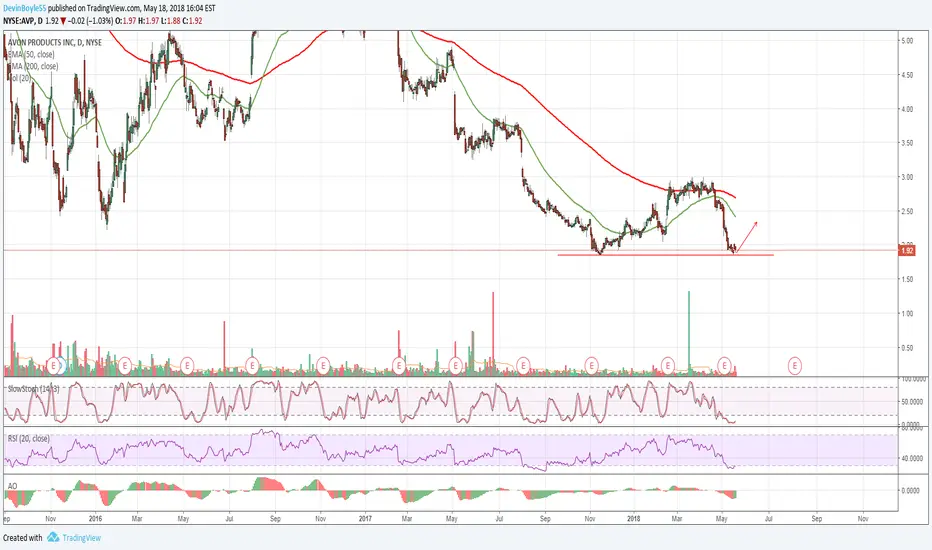Click the 40.0000 RSI scale label
932x550 pixels.
[x=911, y=458]
